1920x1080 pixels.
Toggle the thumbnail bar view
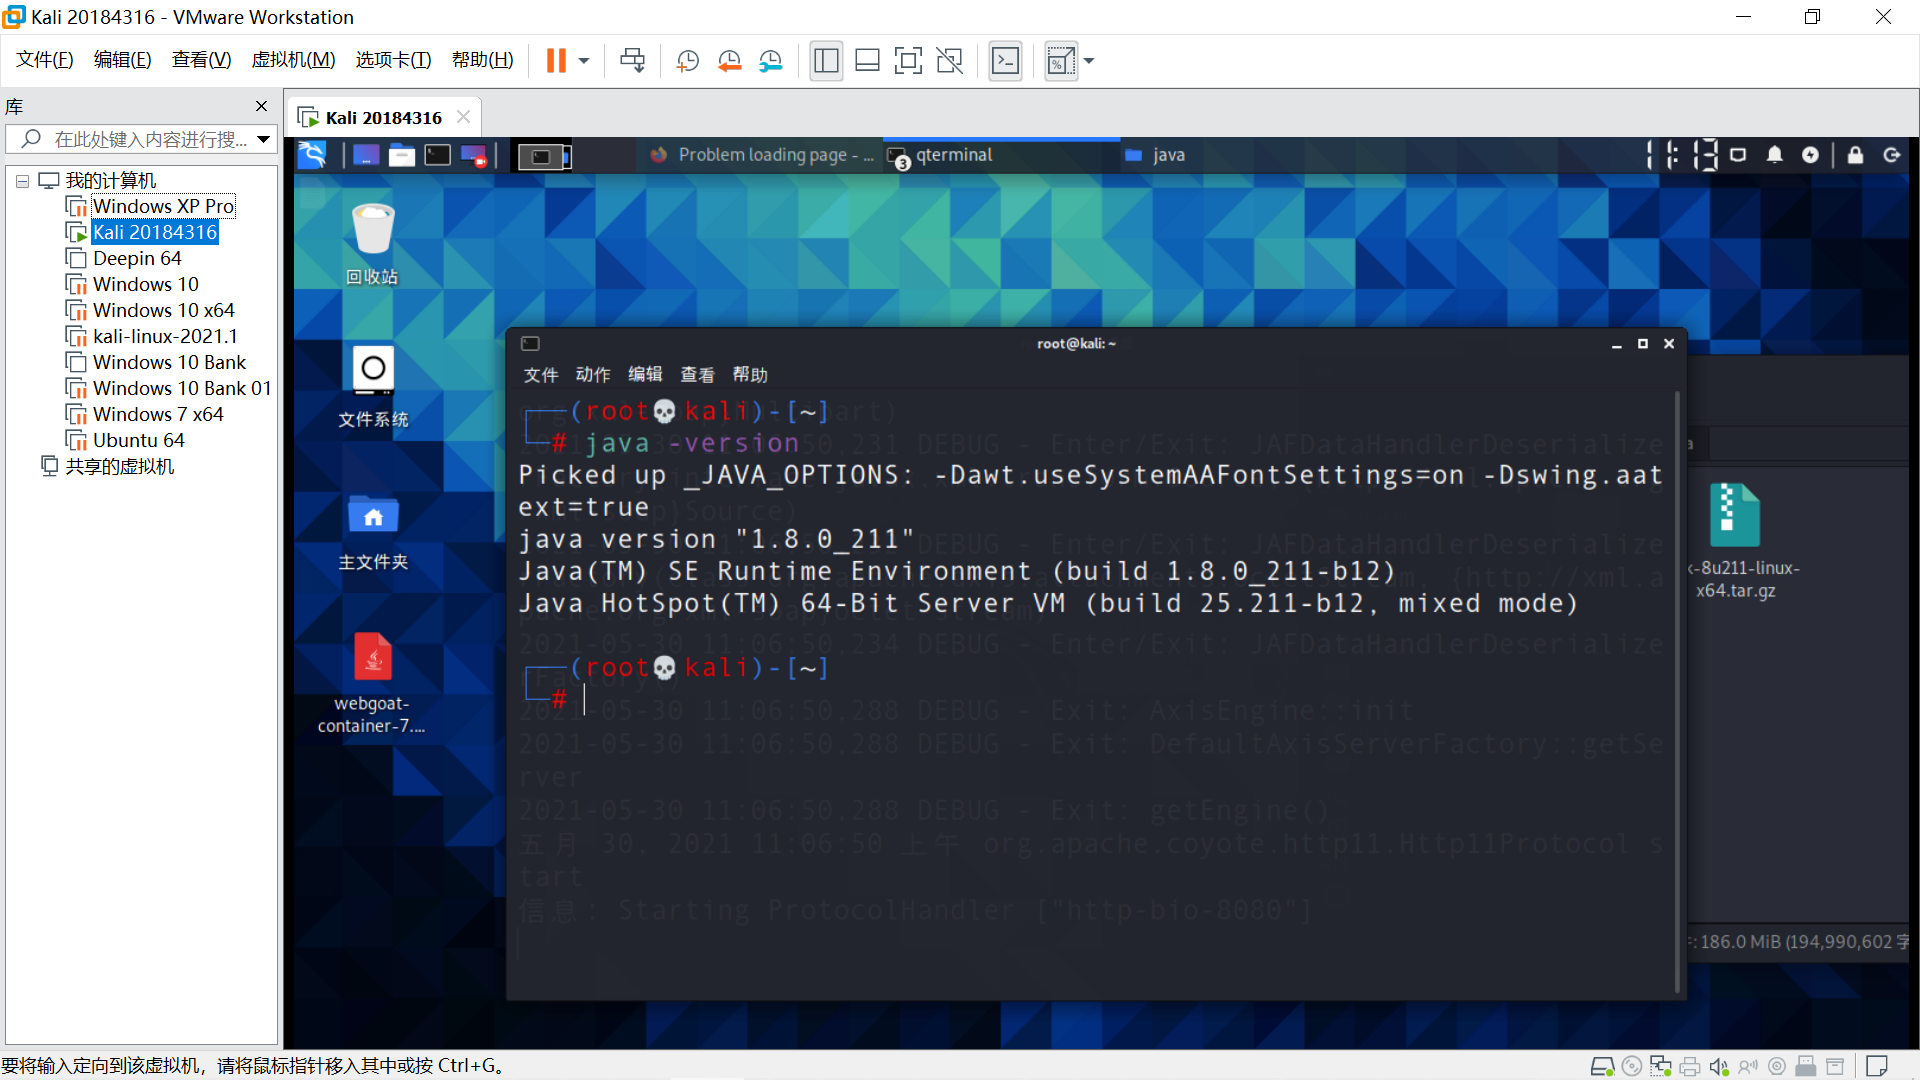(867, 61)
